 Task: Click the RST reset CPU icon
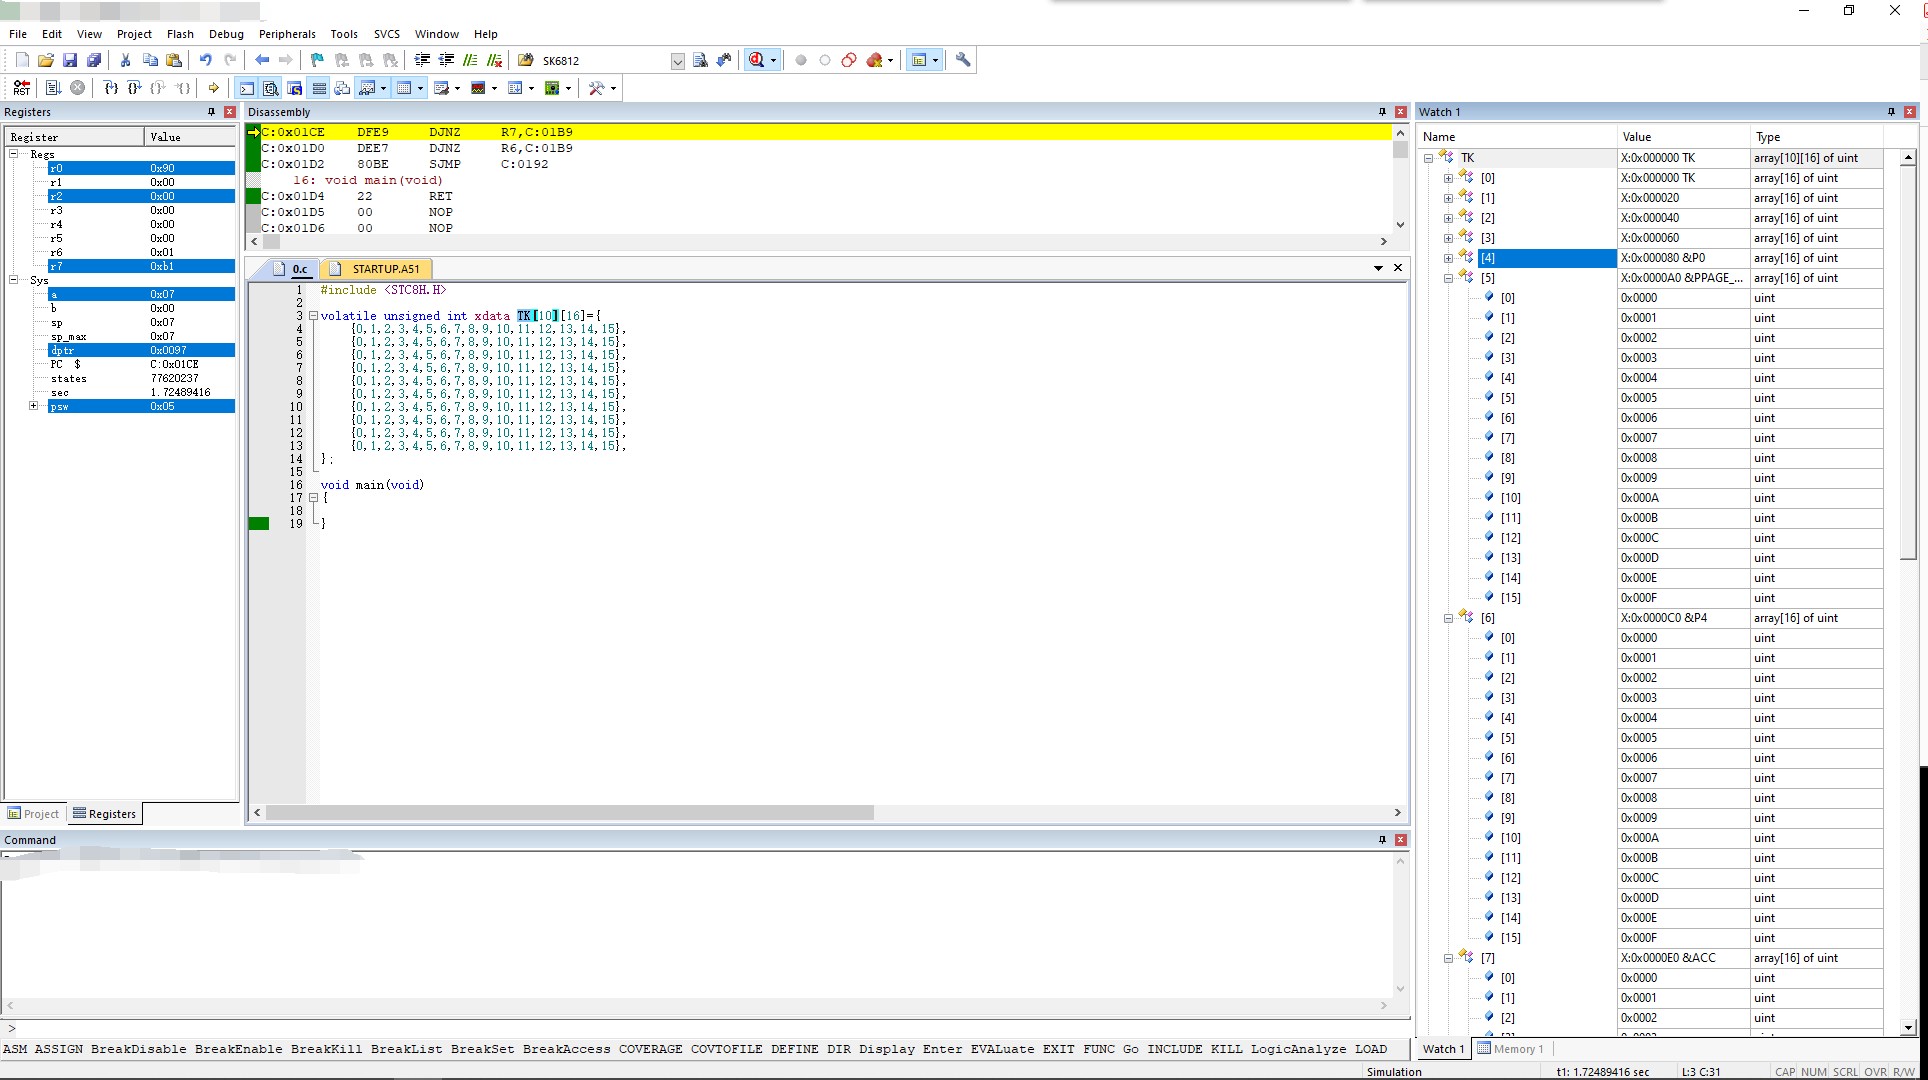coord(21,88)
